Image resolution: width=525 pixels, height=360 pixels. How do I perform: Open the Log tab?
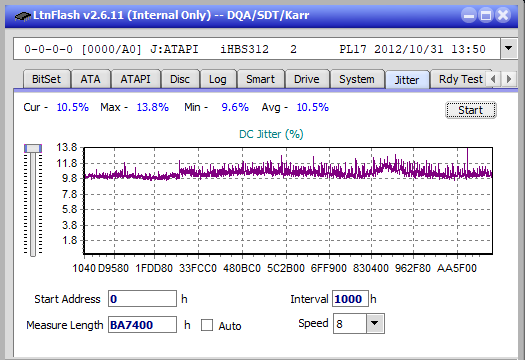pos(218,79)
